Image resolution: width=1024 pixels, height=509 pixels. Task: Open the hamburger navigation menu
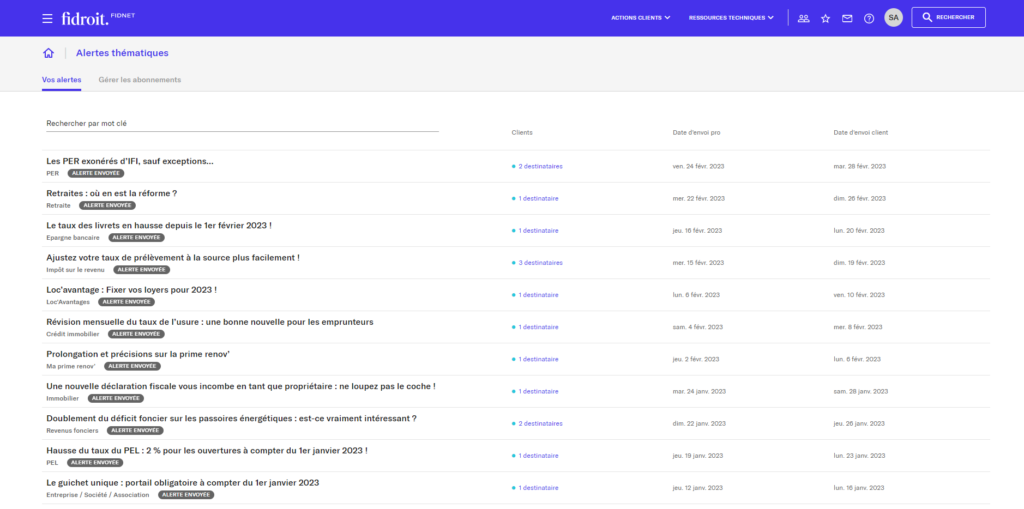click(x=48, y=18)
